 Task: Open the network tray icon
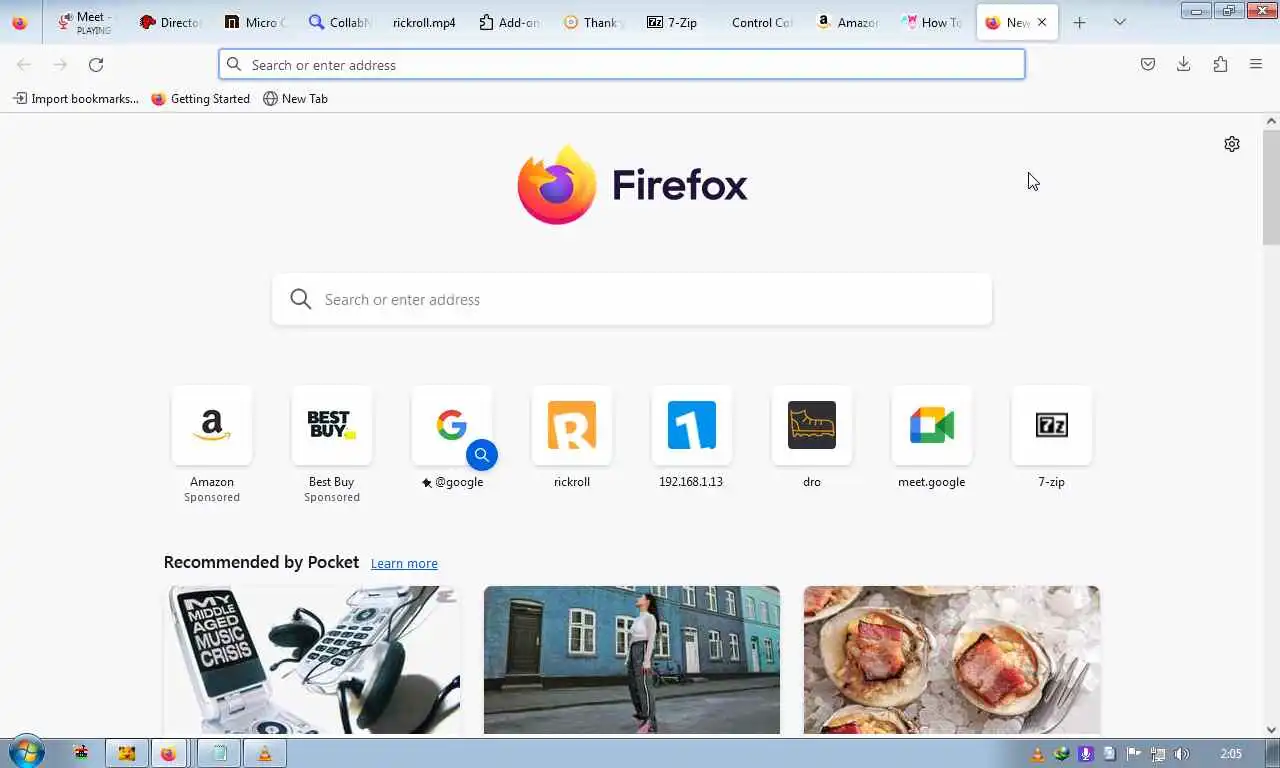(1158, 754)
